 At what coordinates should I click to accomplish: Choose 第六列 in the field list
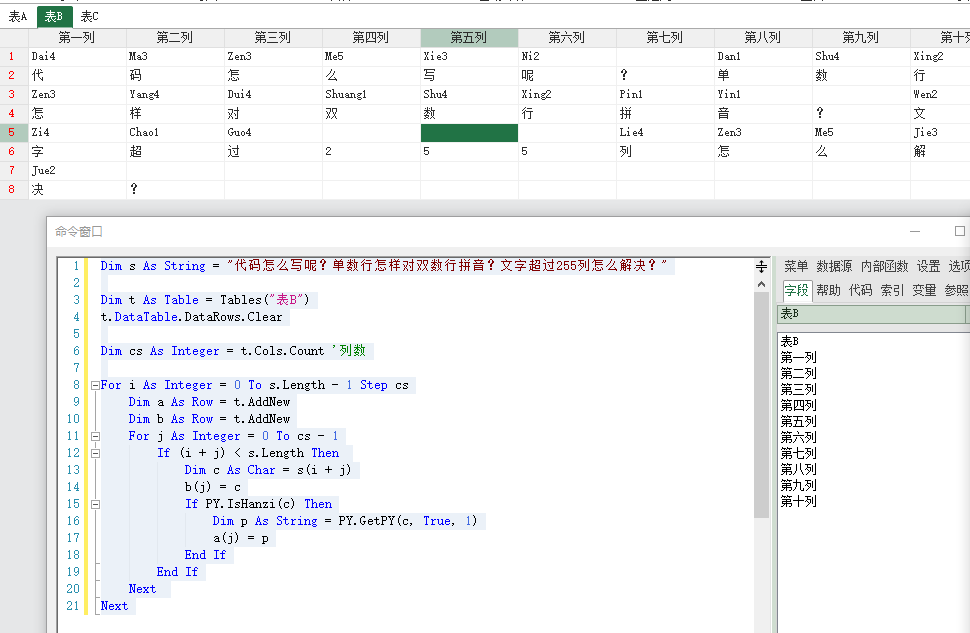tap(799, 437)
